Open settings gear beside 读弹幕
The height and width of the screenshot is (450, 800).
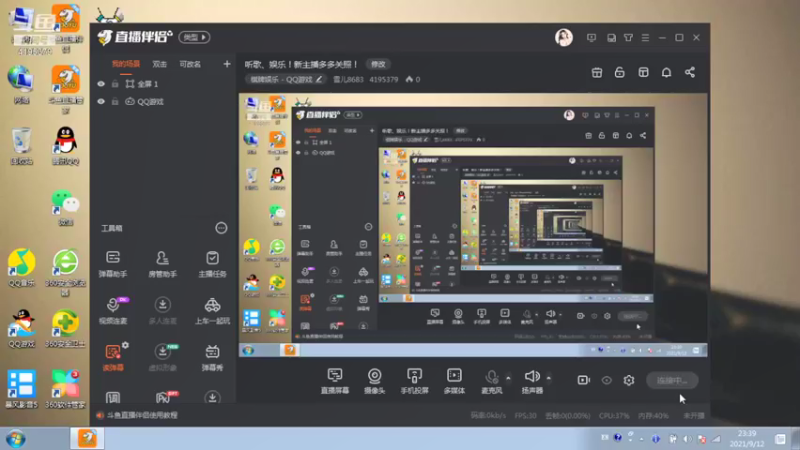(126, 345)
